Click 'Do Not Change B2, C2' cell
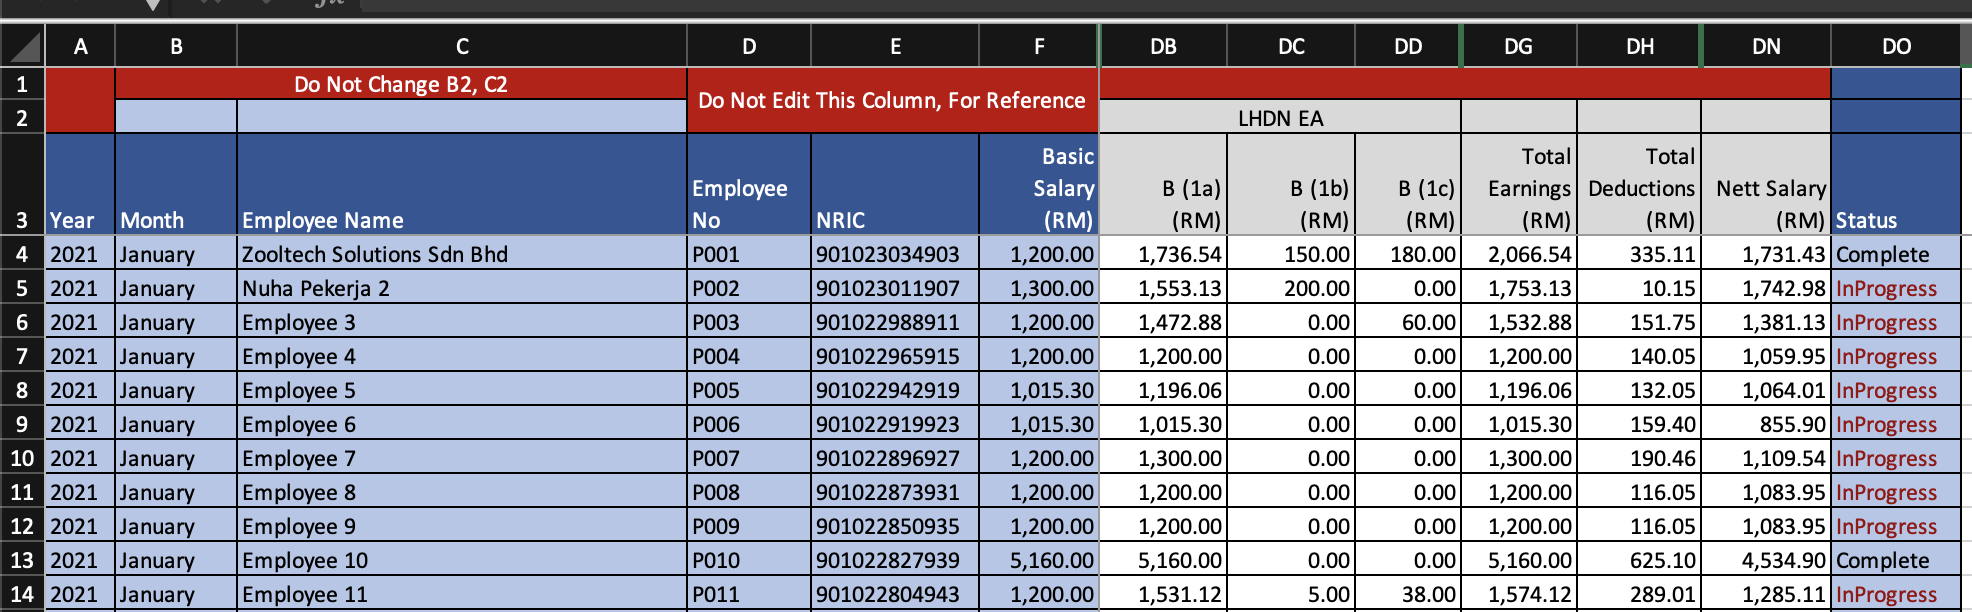 (401, 84)
